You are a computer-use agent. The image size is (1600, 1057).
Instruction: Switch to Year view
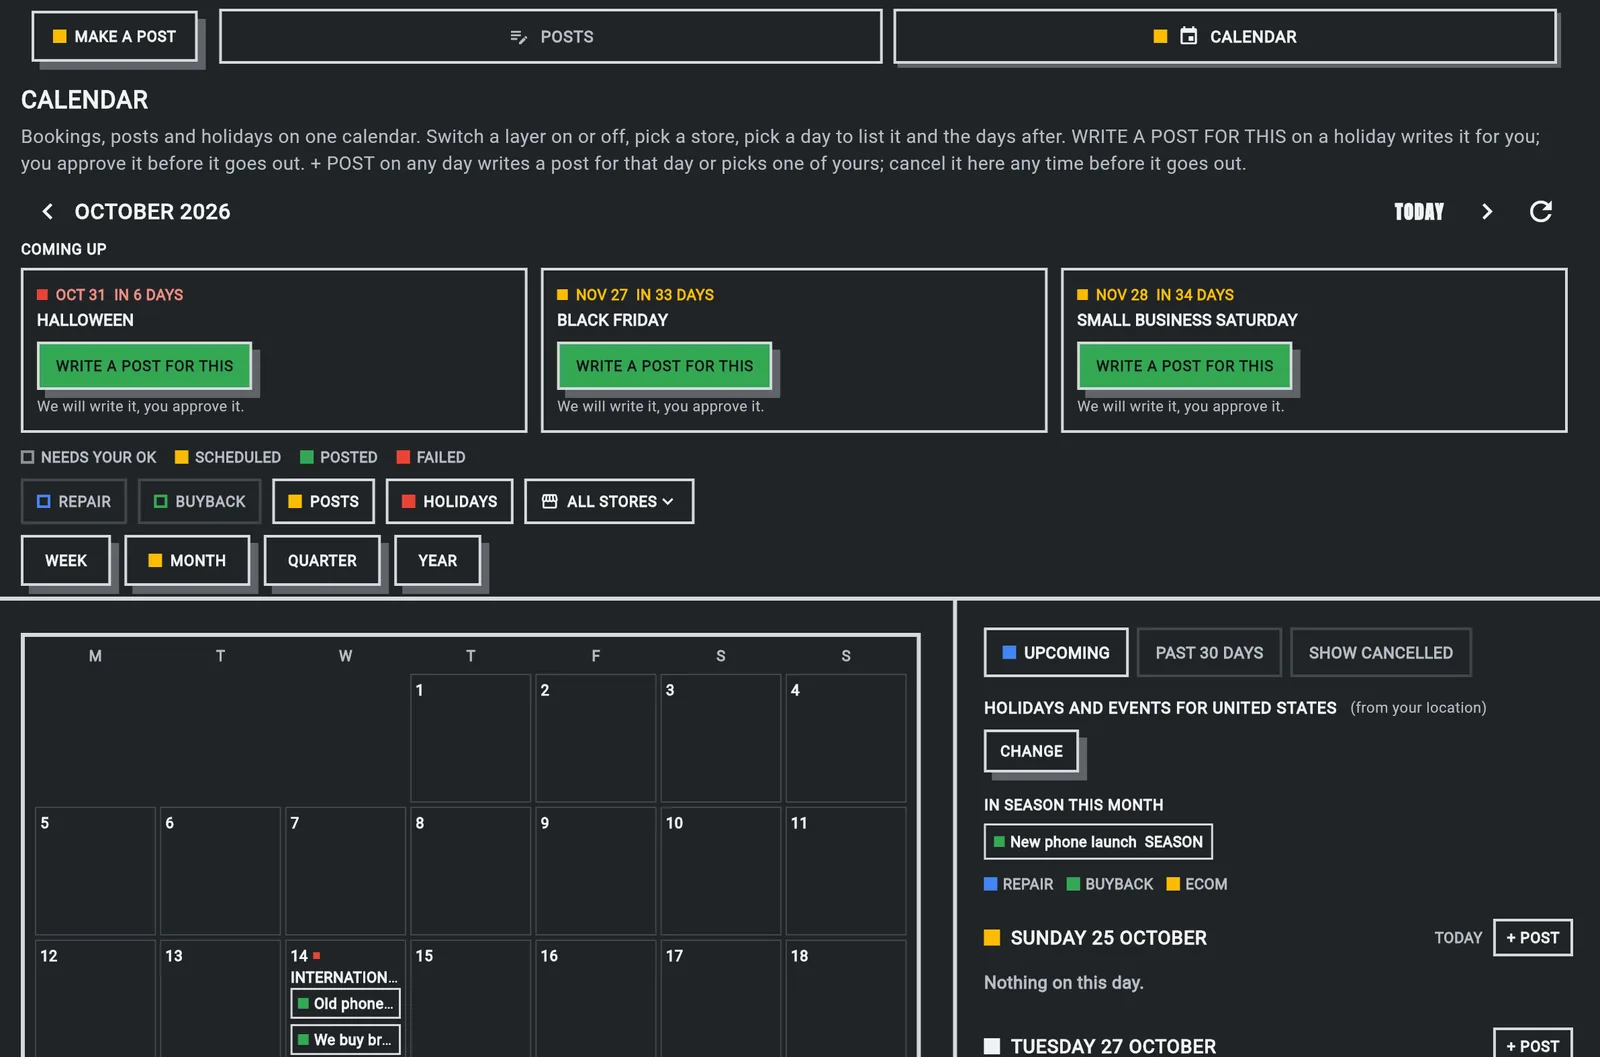coord(437,560)
